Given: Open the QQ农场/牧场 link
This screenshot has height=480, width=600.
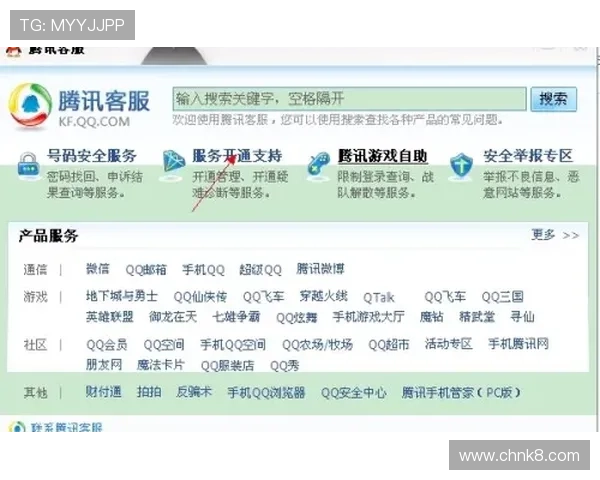Looking at the screenshot, I should click(x=317, y=345).
